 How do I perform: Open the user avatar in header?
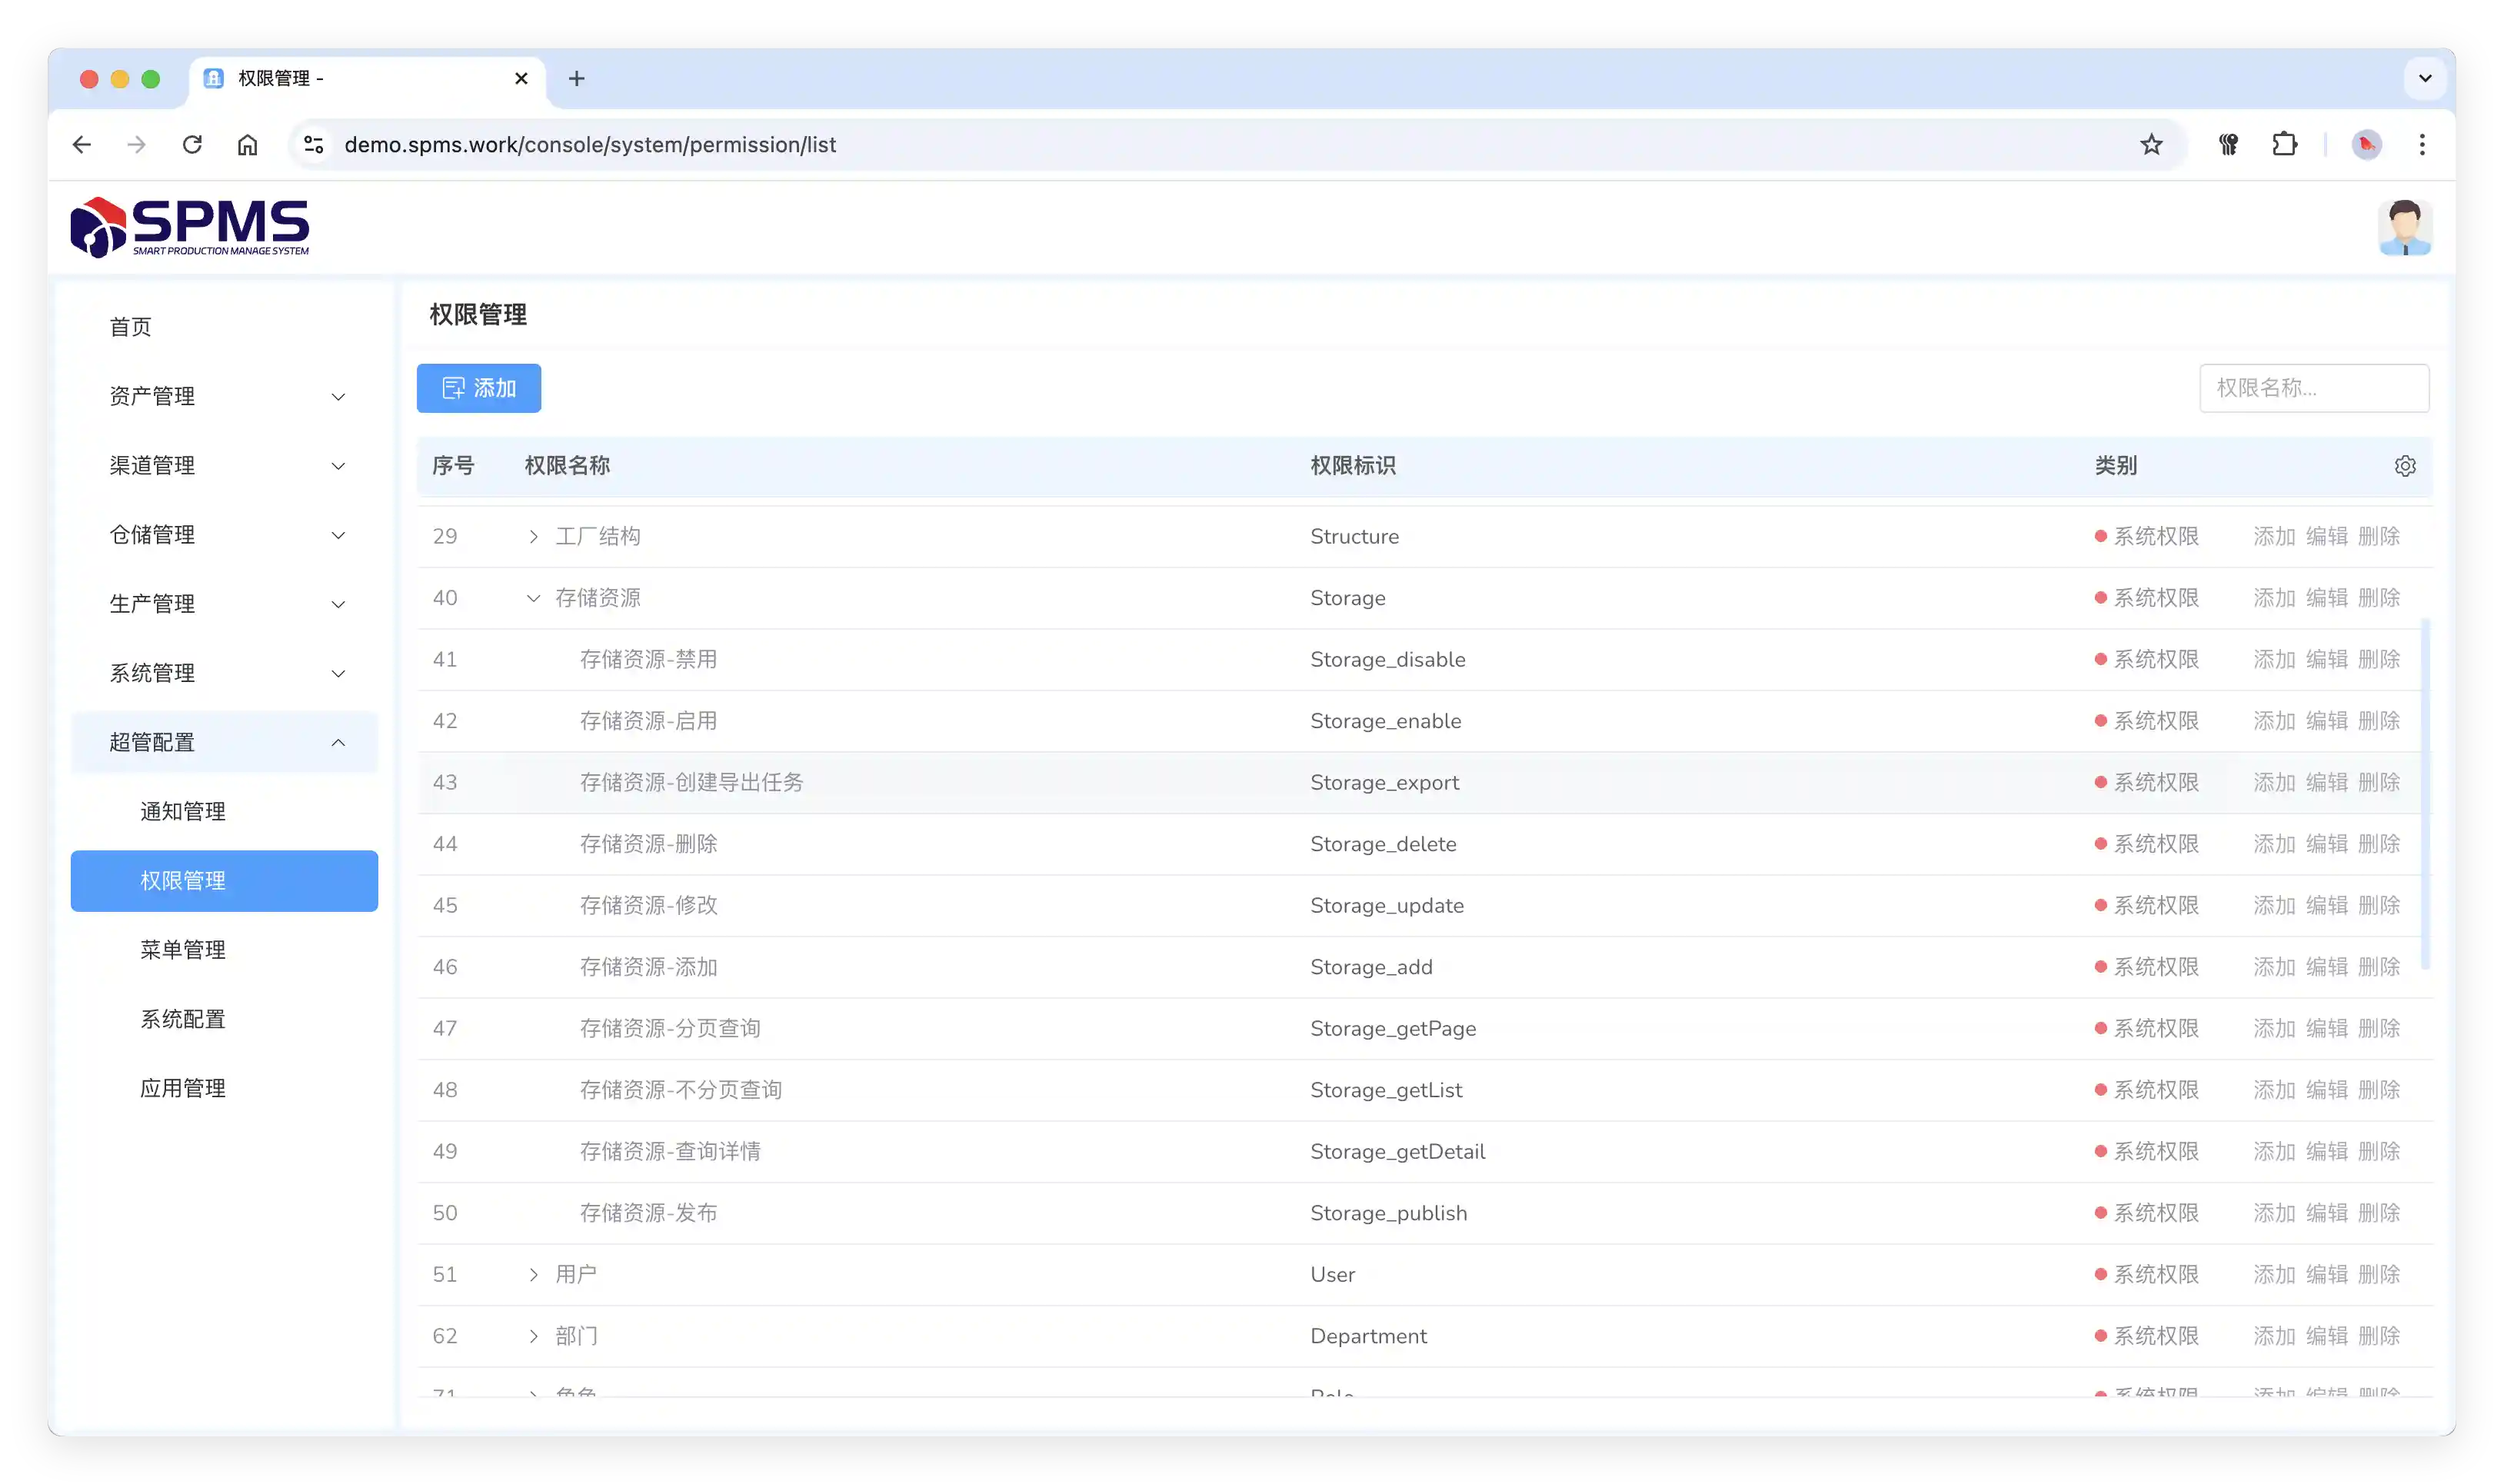click(2404, 228)
